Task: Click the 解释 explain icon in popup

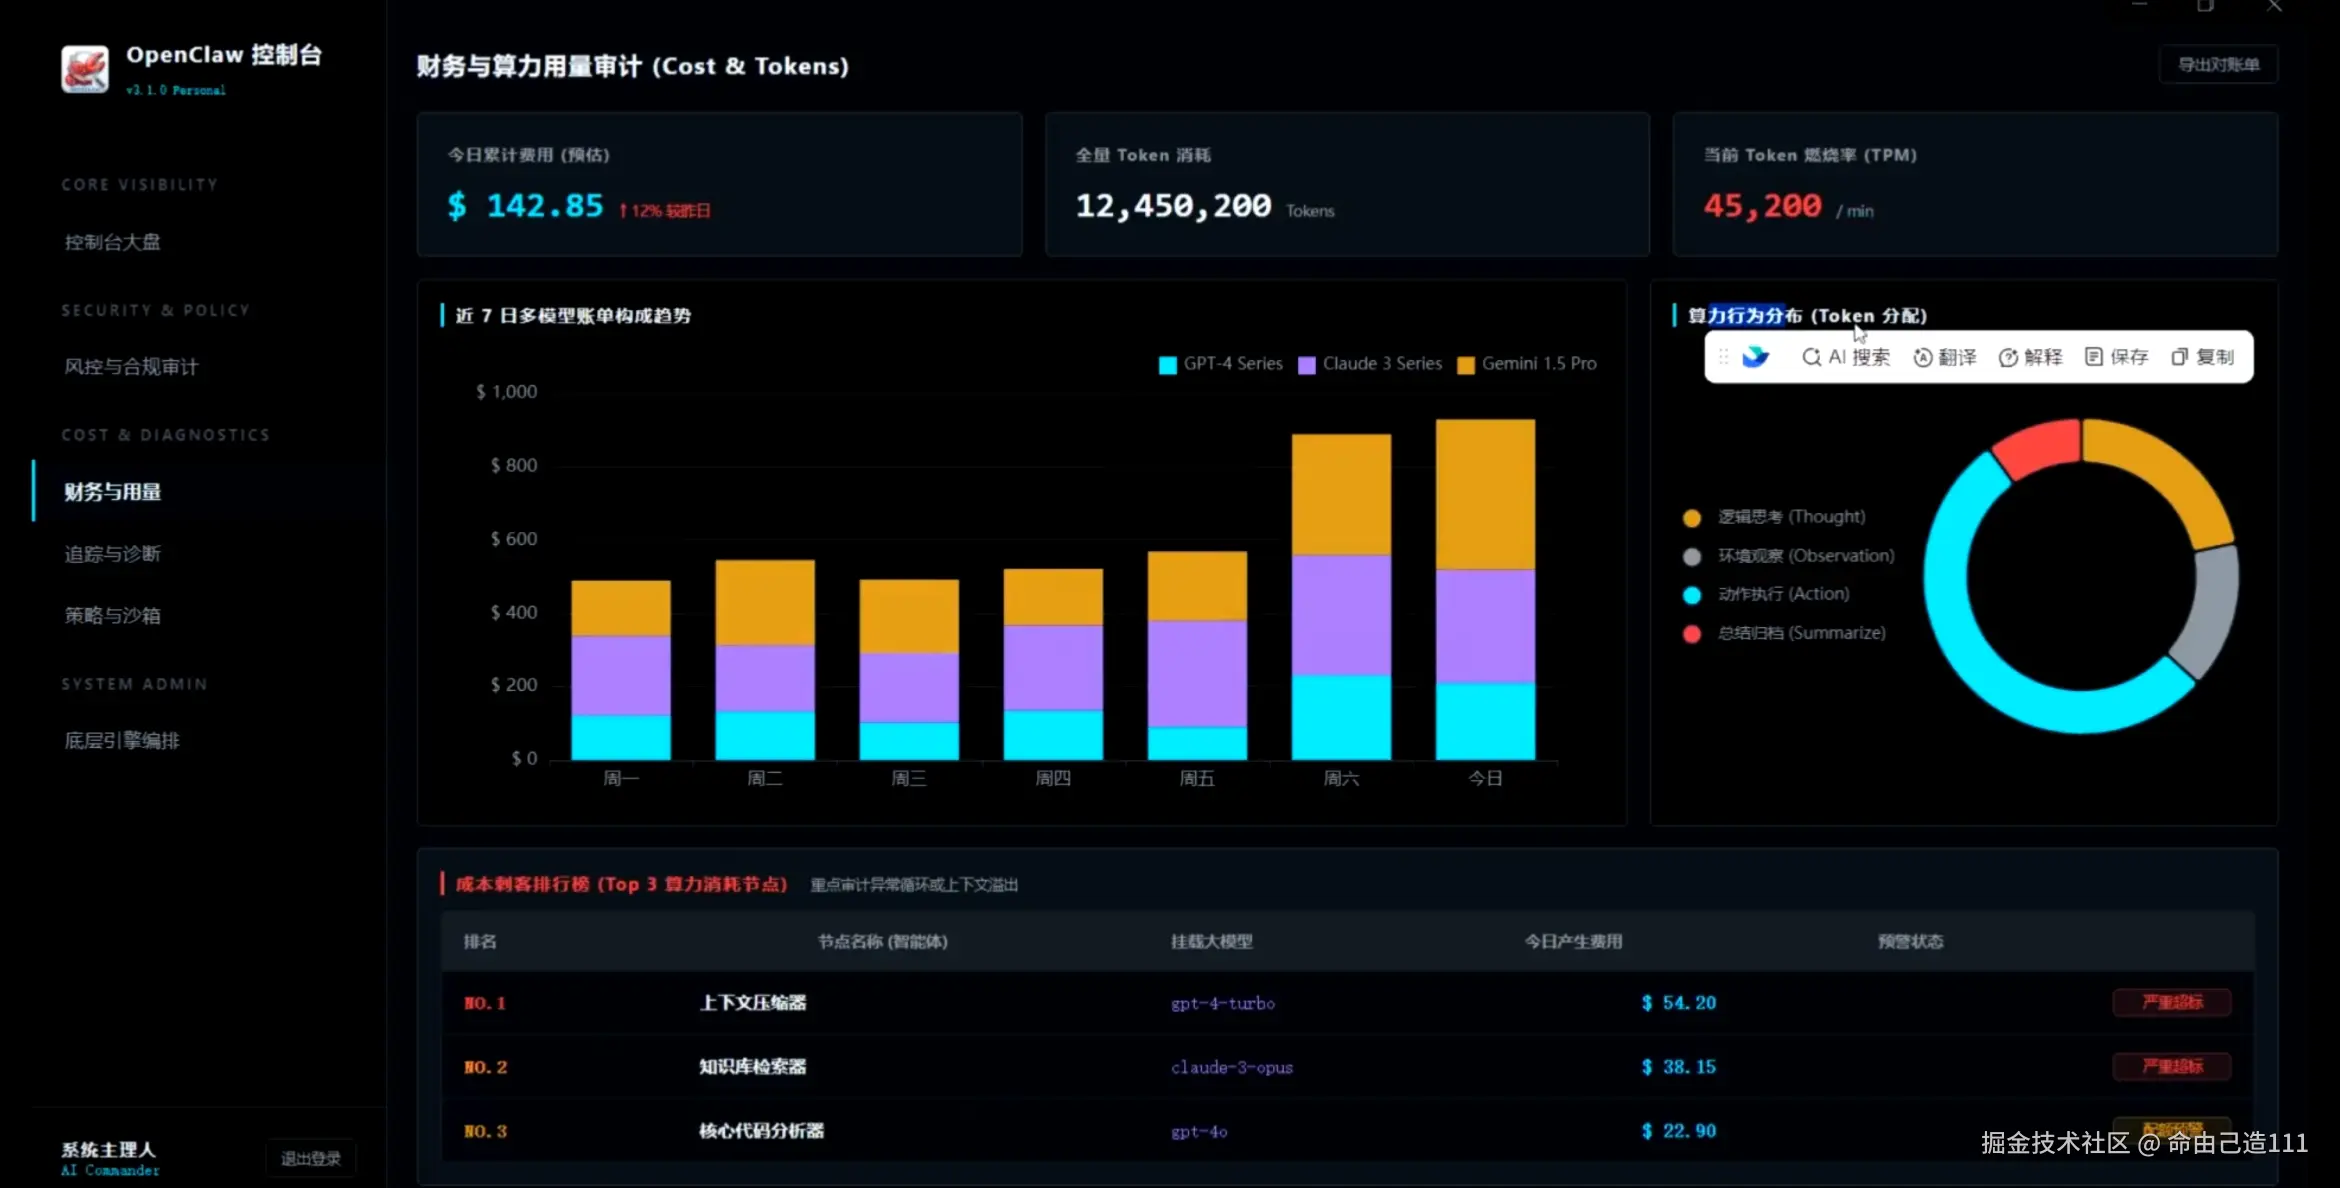Action: tap(2007, 357)
